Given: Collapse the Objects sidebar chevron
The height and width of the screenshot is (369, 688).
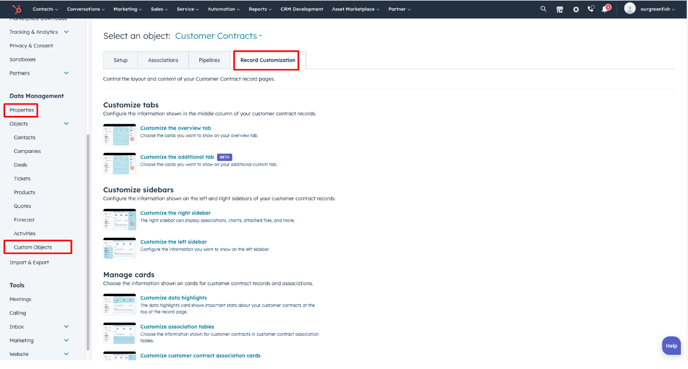Looking at the screenshot, I should 66,124.
